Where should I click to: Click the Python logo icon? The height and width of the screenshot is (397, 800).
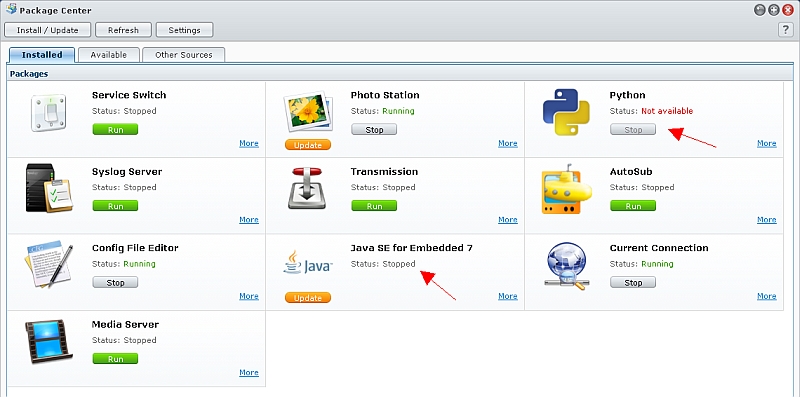click(x=566, y=112)
